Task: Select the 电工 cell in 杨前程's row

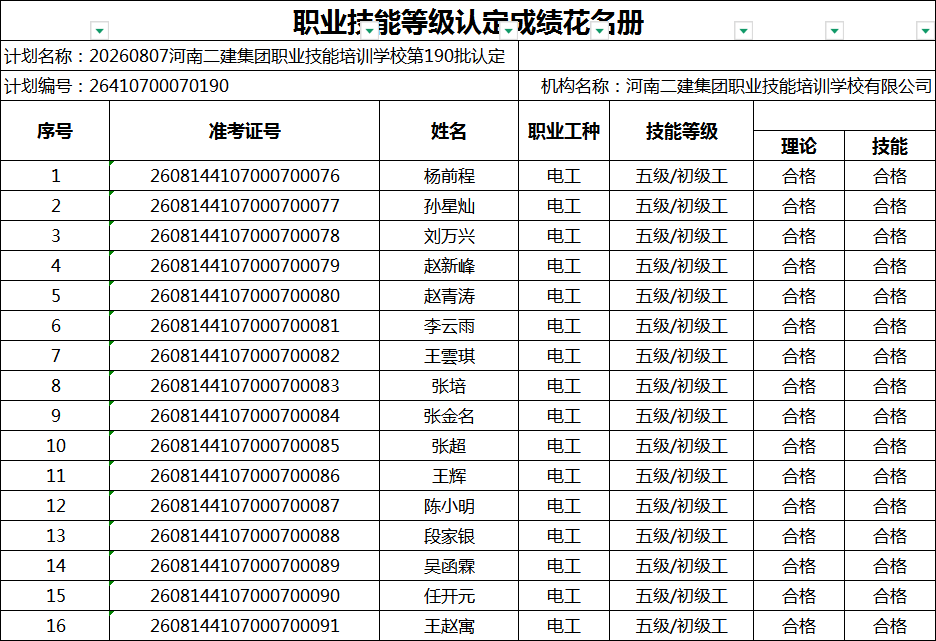Action: (x=564, y=176)
